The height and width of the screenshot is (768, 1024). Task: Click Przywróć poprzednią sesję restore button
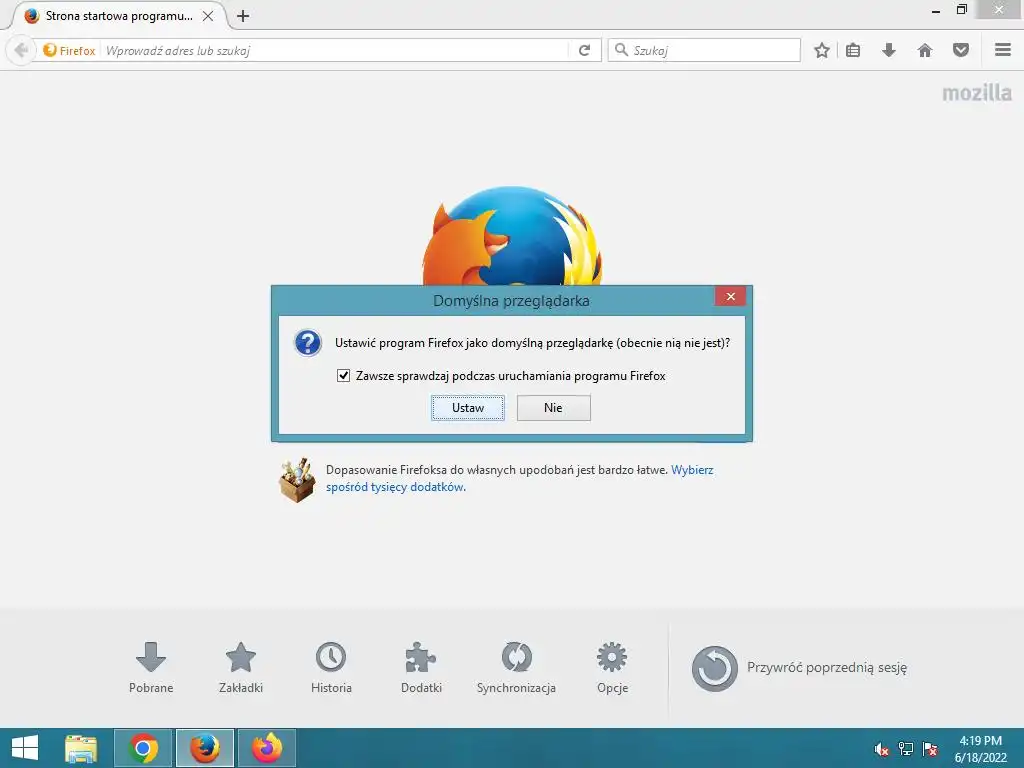pos(799,668)
